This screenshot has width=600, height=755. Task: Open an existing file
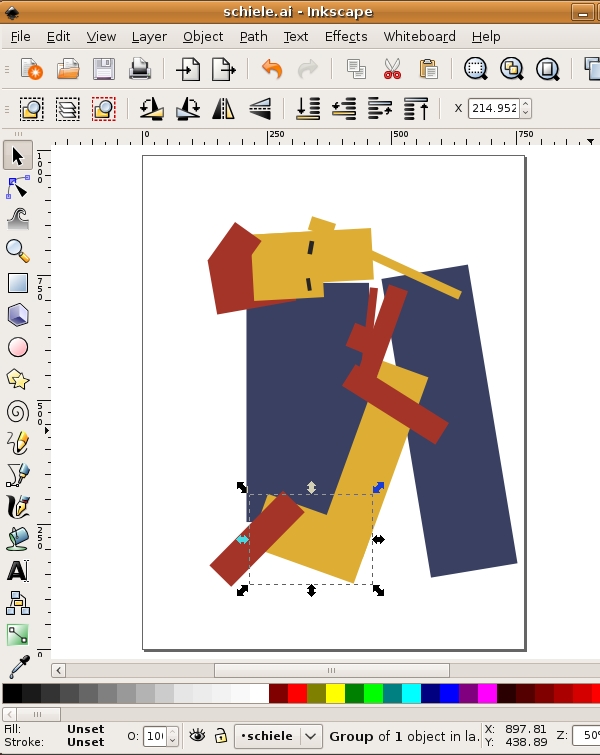coord(68,69)
